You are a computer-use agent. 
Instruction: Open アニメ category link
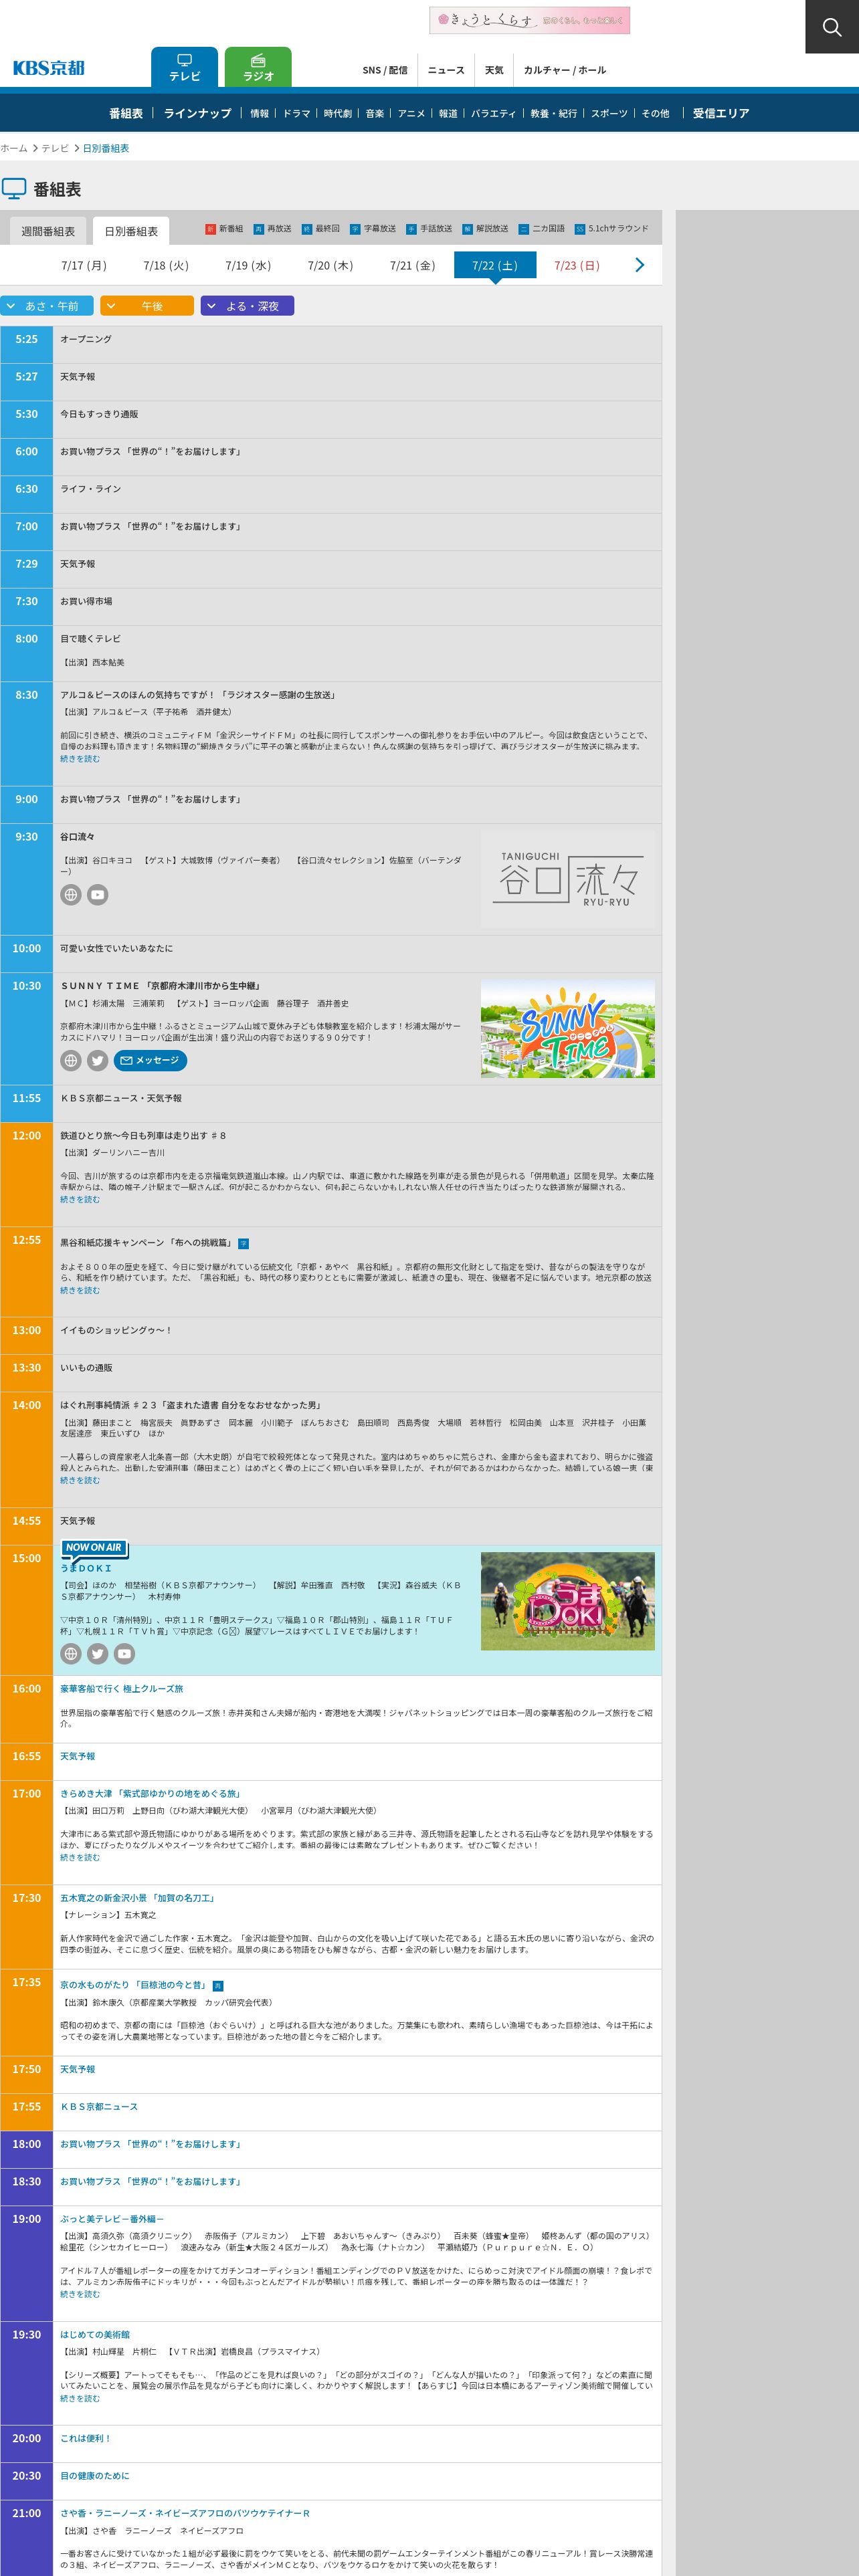[411, 114]
